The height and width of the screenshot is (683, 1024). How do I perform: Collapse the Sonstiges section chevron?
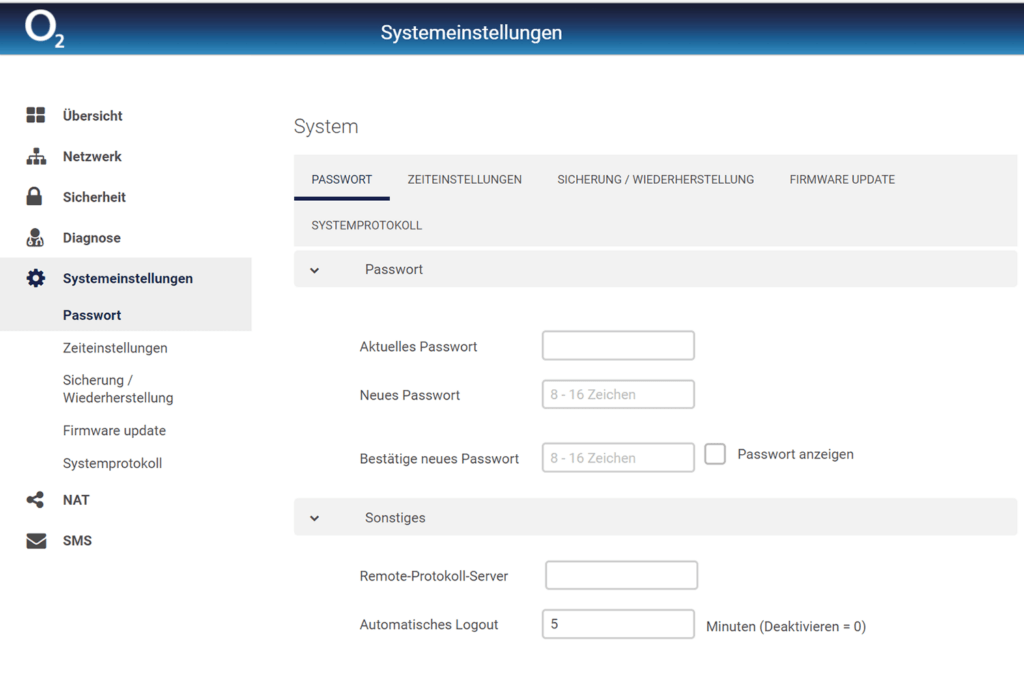[315, 518]
